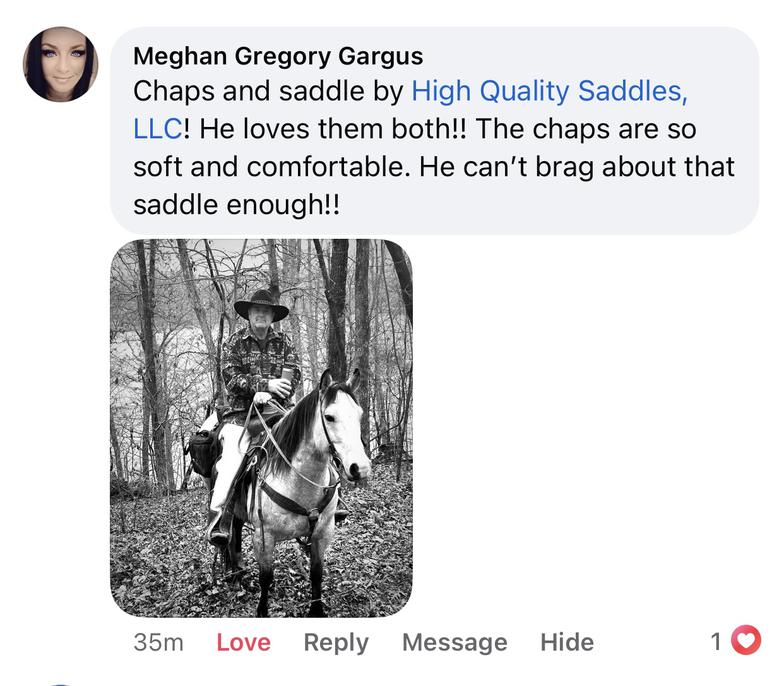The height and width of the screenshot is (686, 784).
Task: Click the LLC link text
Action: point(158,129)
